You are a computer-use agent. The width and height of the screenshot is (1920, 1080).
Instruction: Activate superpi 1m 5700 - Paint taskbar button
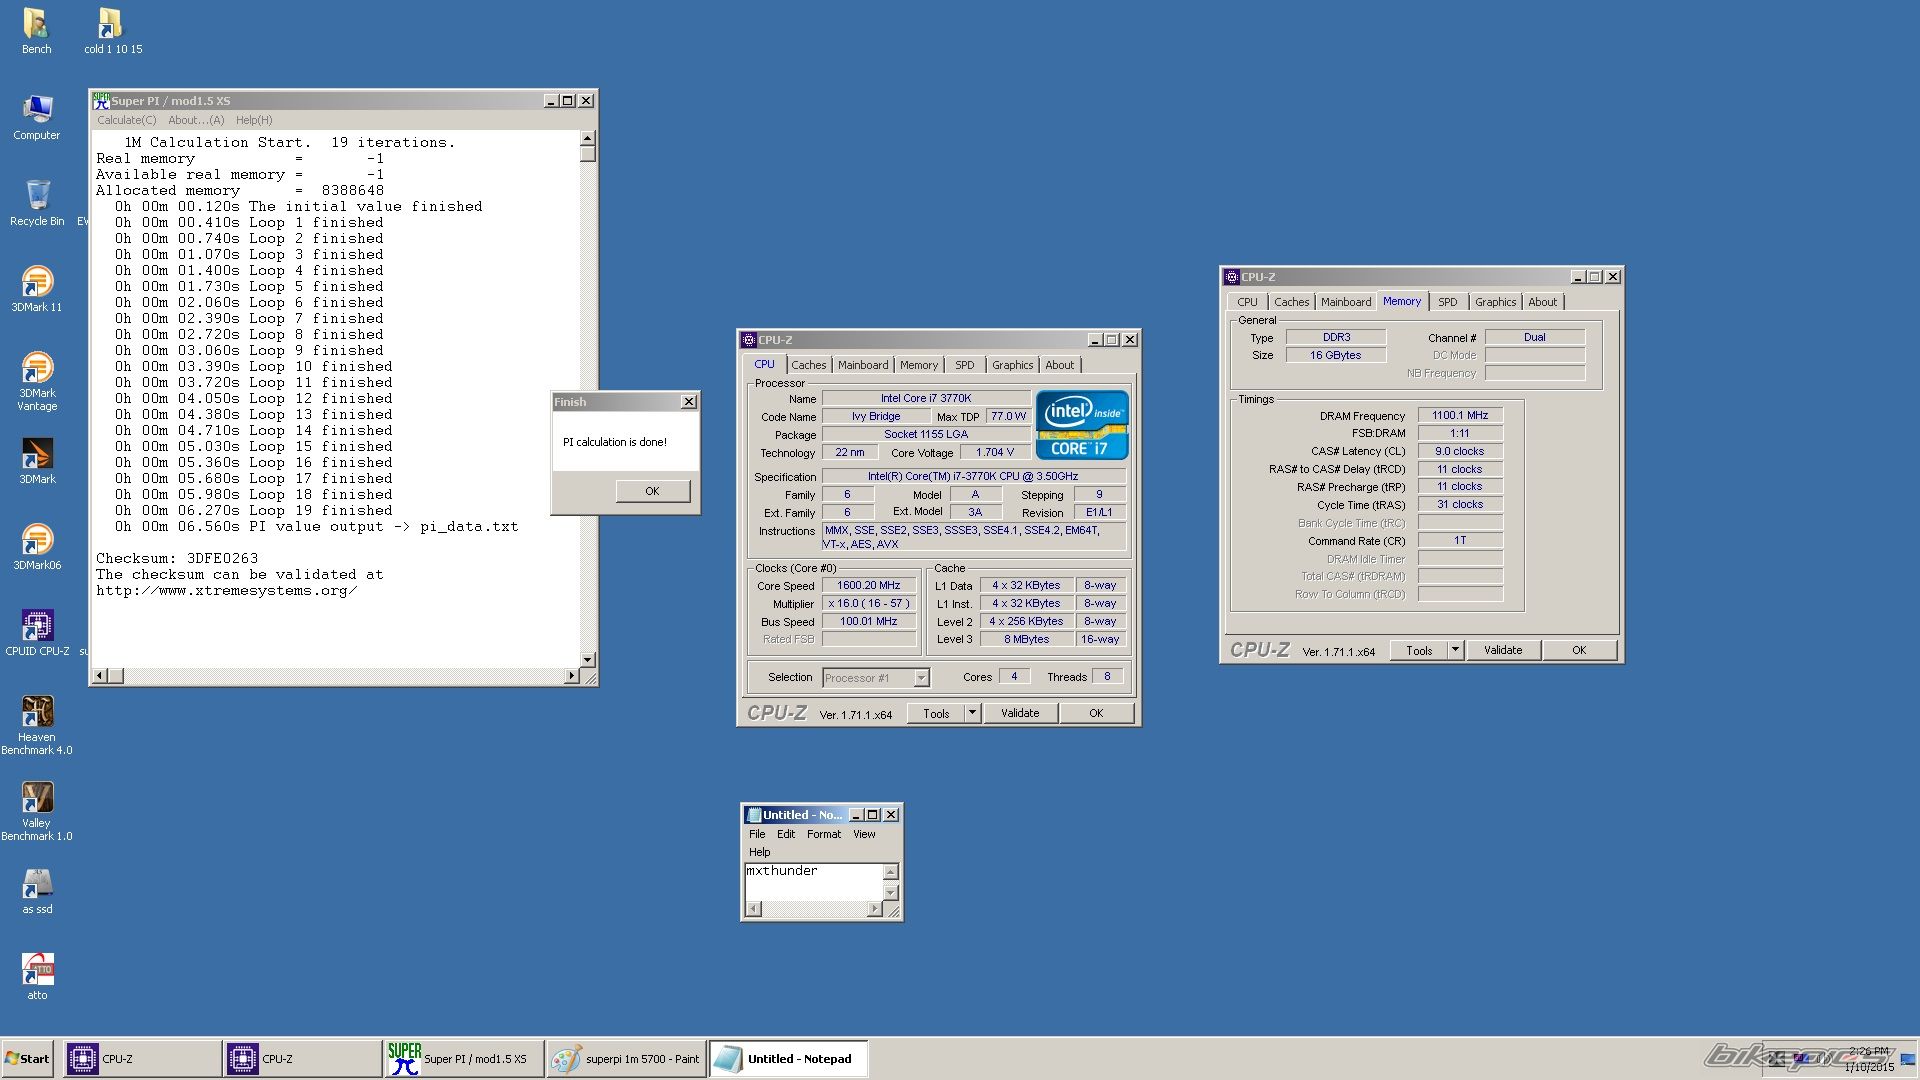(626, 1059)
